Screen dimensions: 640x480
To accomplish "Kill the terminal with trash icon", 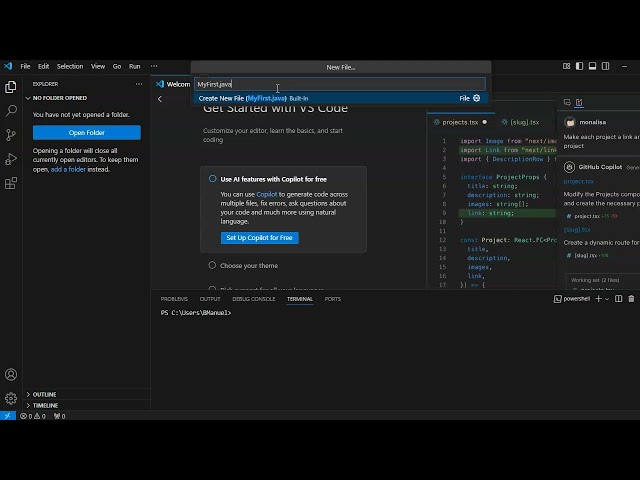I will pyautogui.click(x=631, y=299).
